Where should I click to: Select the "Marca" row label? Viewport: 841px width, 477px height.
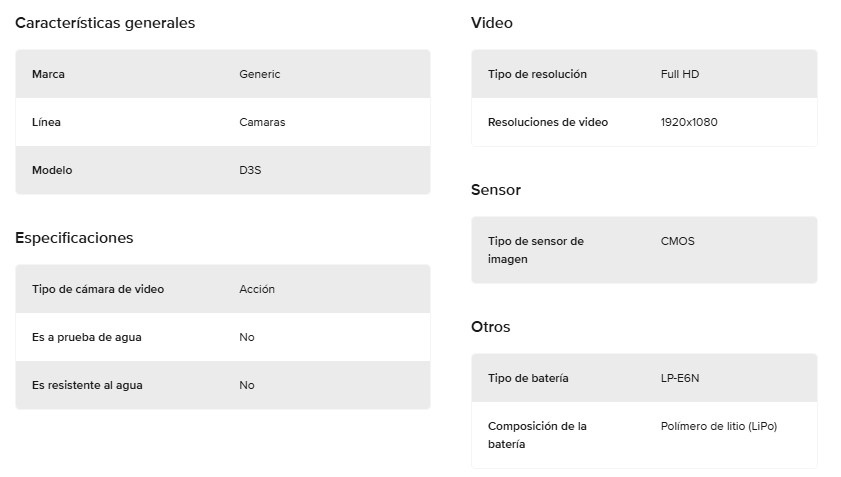[48, 74]
